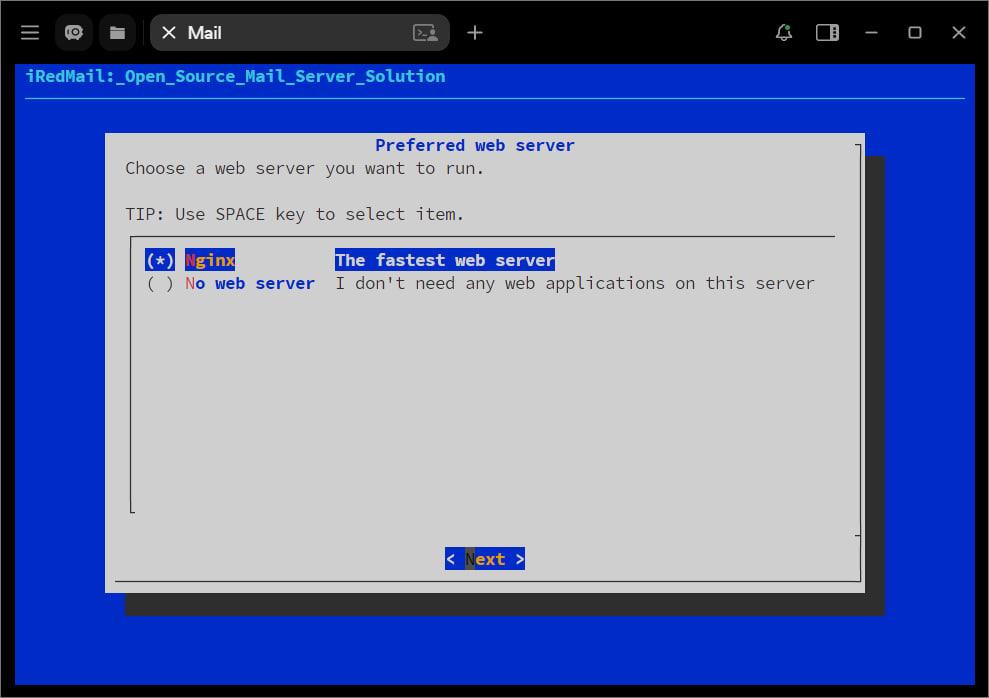Viewport: 989px width, 698px height.
Task: Open the hamburger menu
Action: tap(29, 32)
